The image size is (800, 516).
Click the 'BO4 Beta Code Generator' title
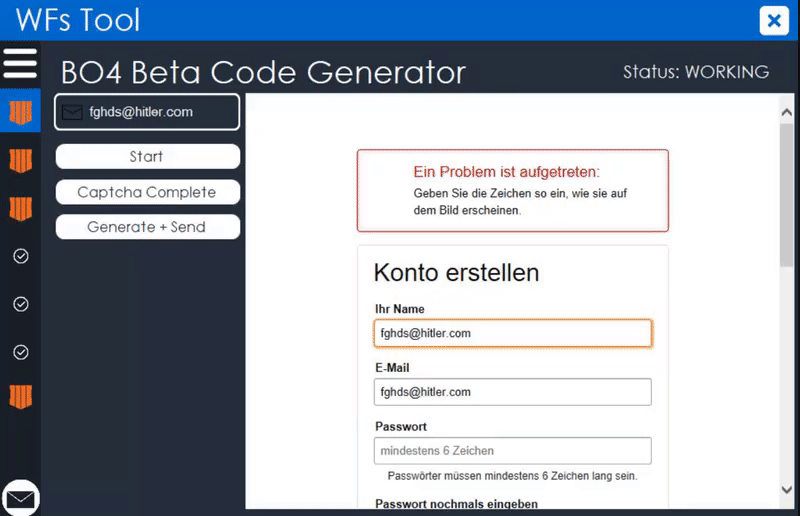[263, 72]
